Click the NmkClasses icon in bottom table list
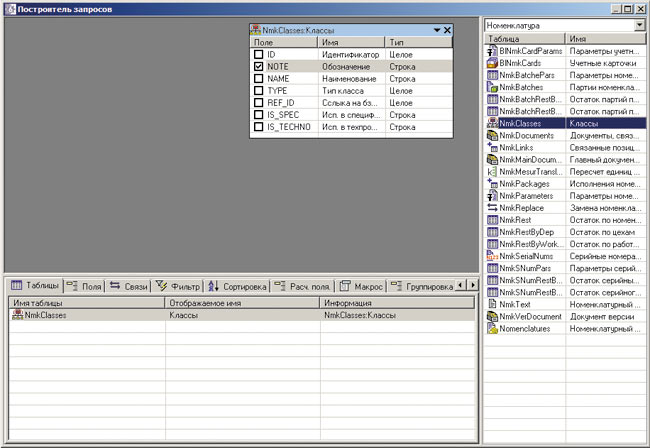 [18, 315]
